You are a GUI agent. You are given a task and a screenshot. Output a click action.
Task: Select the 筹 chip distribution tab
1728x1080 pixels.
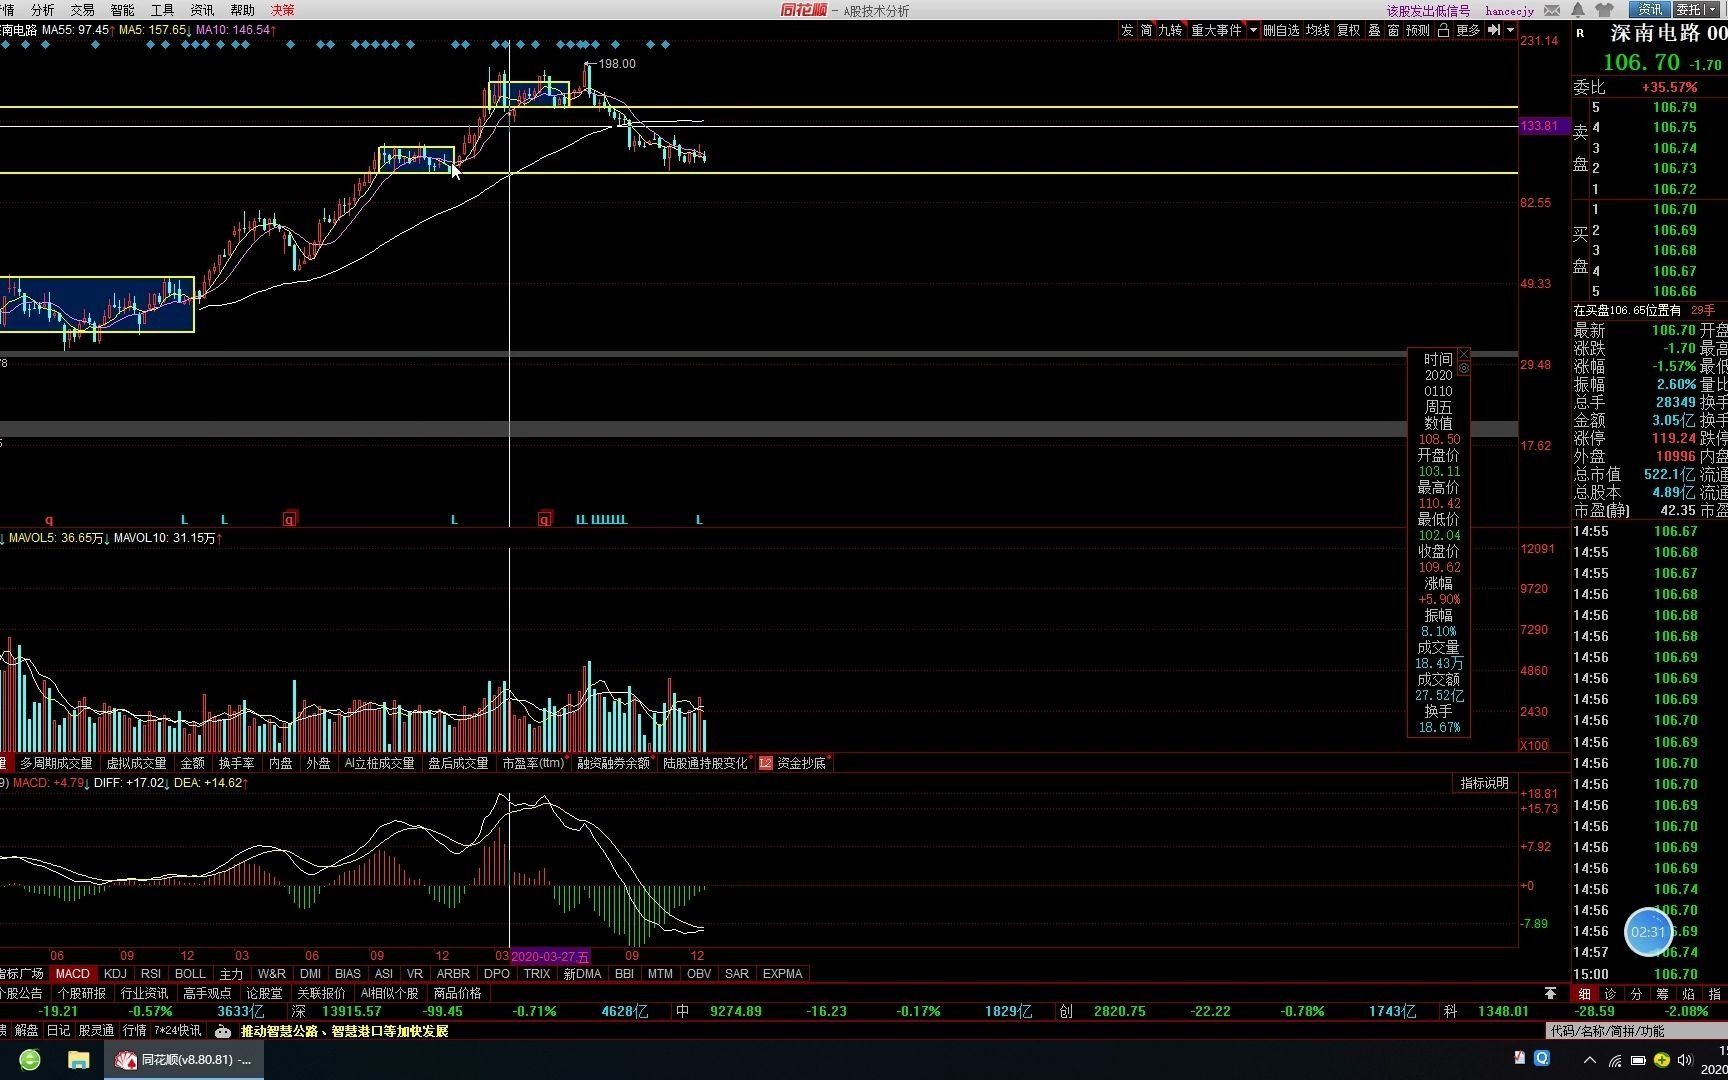[x=1662, y=994]
